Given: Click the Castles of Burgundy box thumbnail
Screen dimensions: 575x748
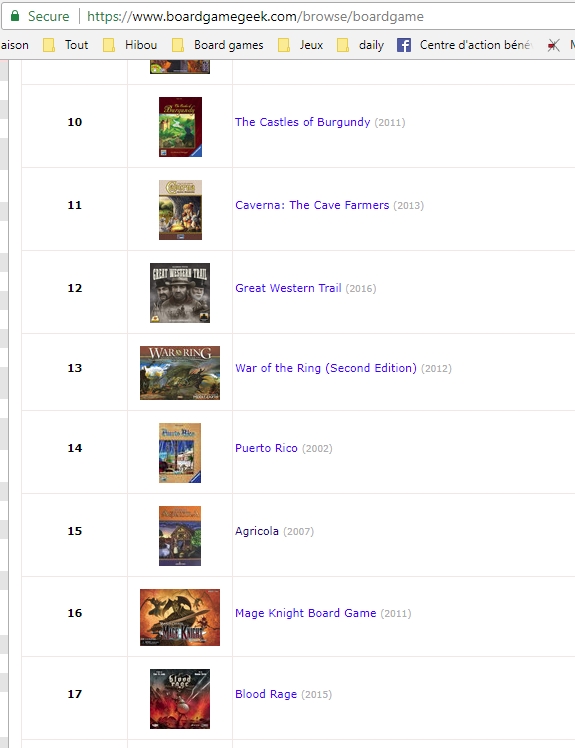Looking at the screenshot, I should (180, 127).
